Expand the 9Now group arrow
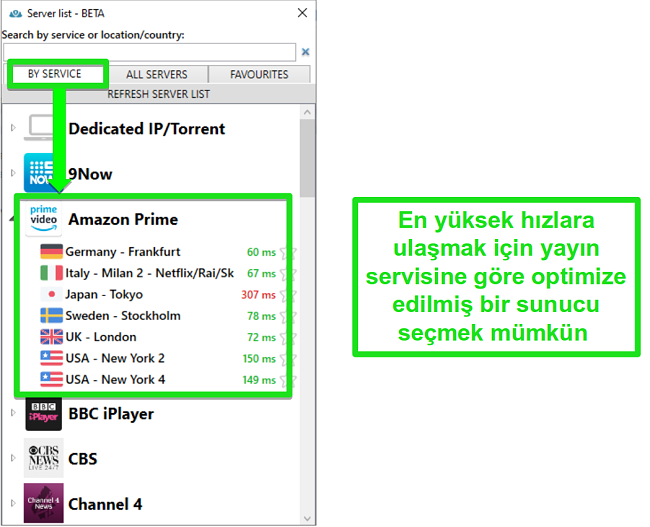 (x=13, y=173)
